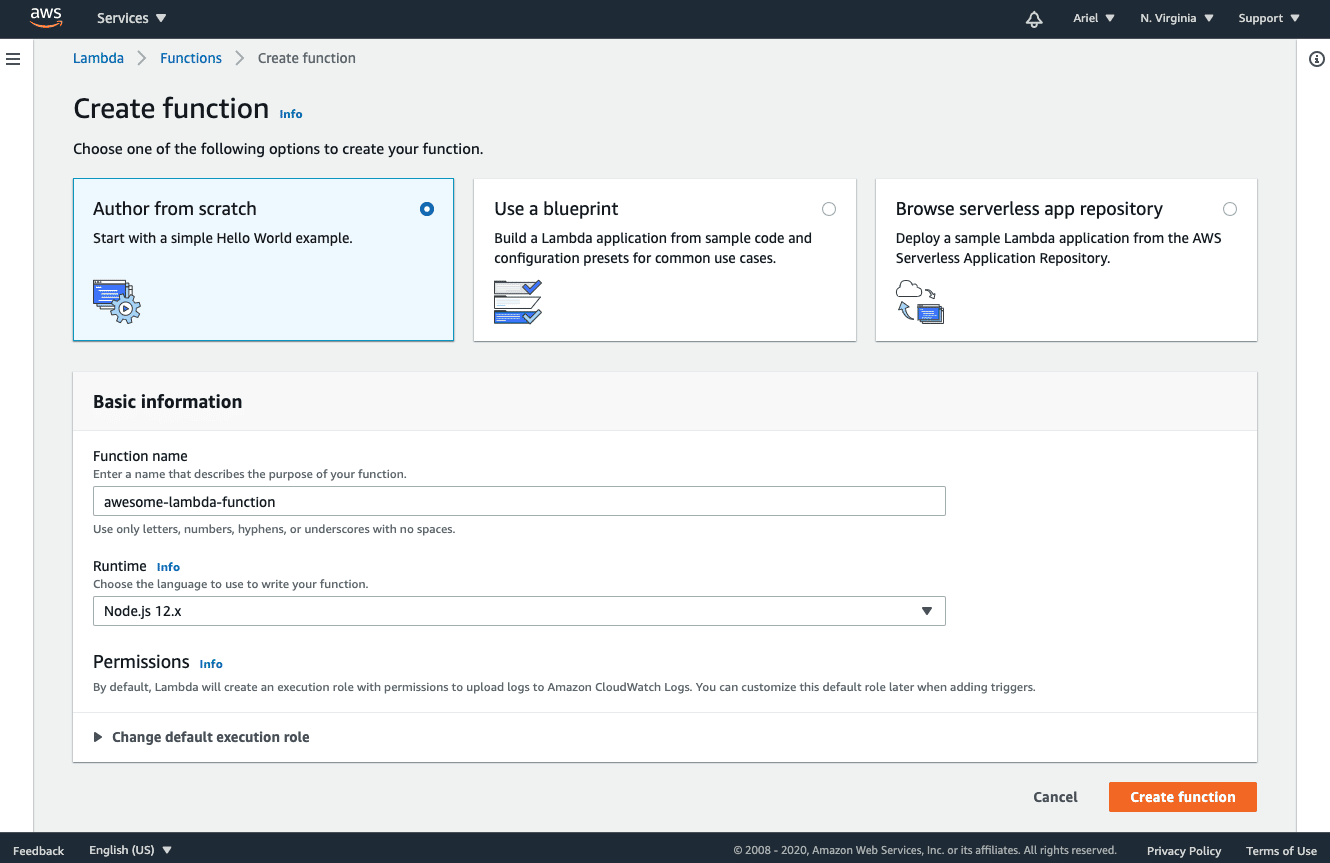The height and width of the screenshot is (863, 1330).
Task: Click the Basic information heading
Action: 168,402
